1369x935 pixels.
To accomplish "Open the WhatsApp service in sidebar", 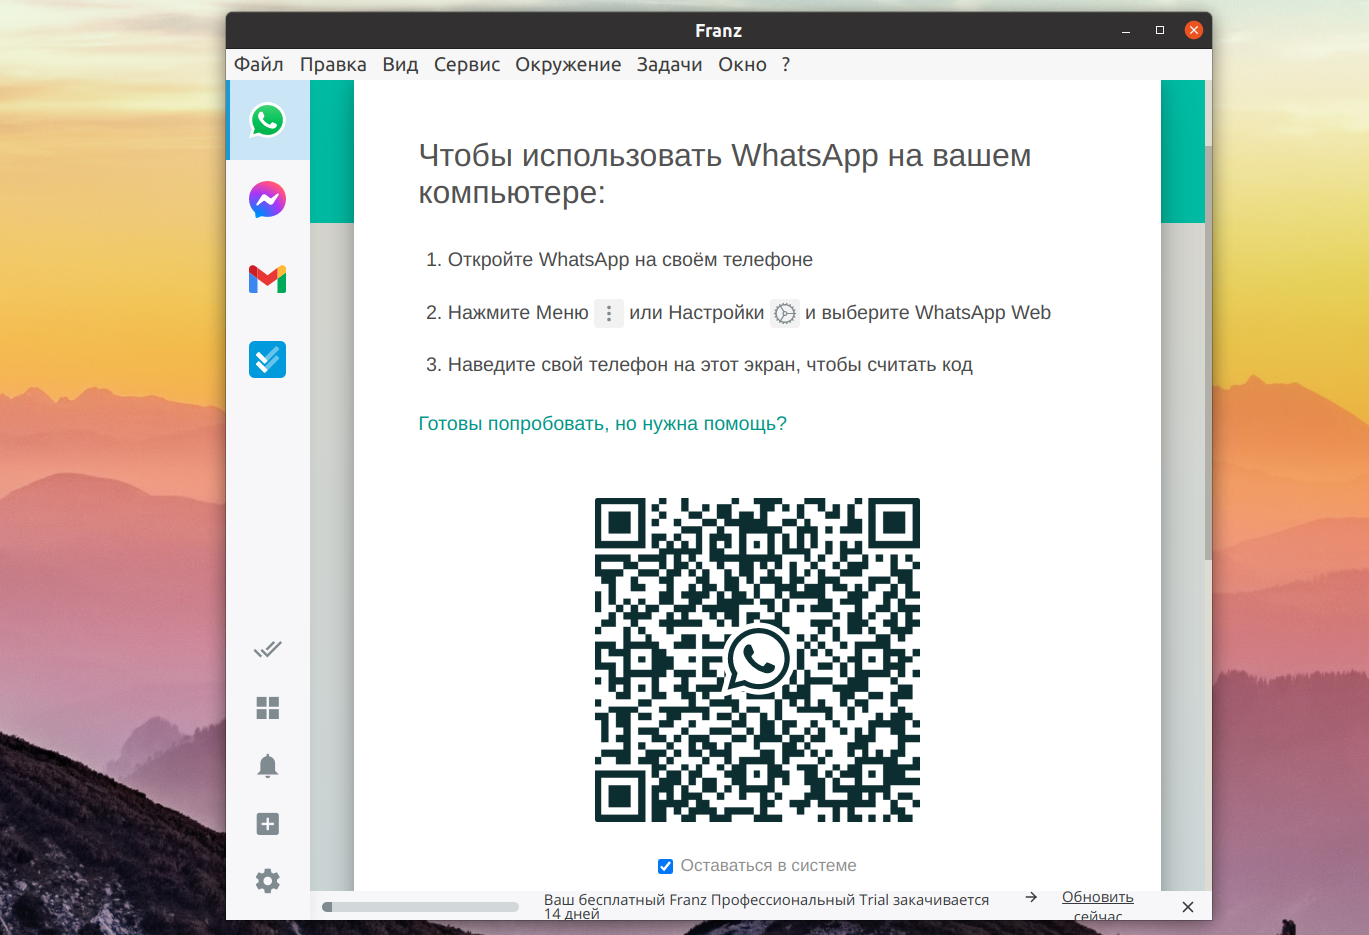I will coord(267,121).
